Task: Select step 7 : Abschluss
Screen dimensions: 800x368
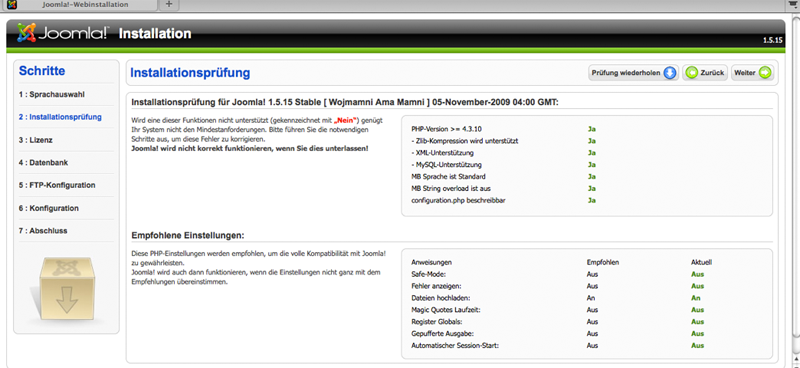Action: [43, 231]
